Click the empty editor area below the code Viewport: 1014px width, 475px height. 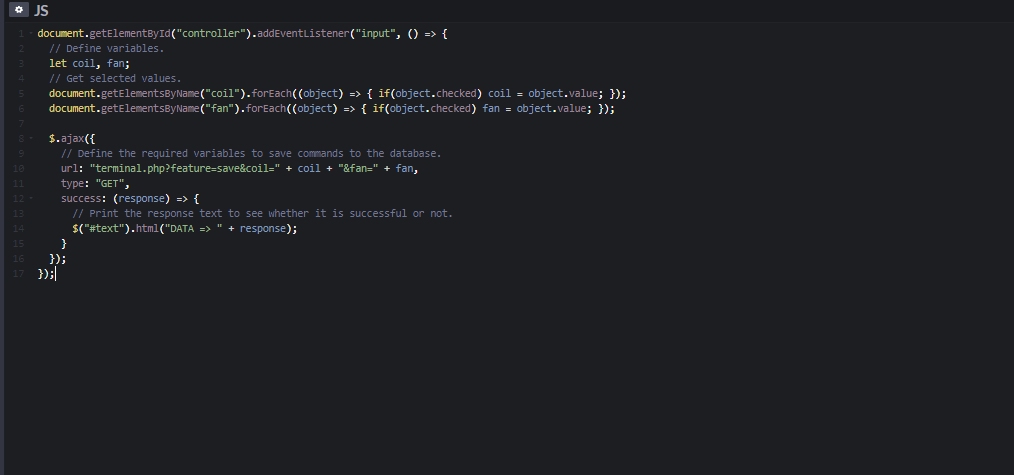(x=500, y=380)
